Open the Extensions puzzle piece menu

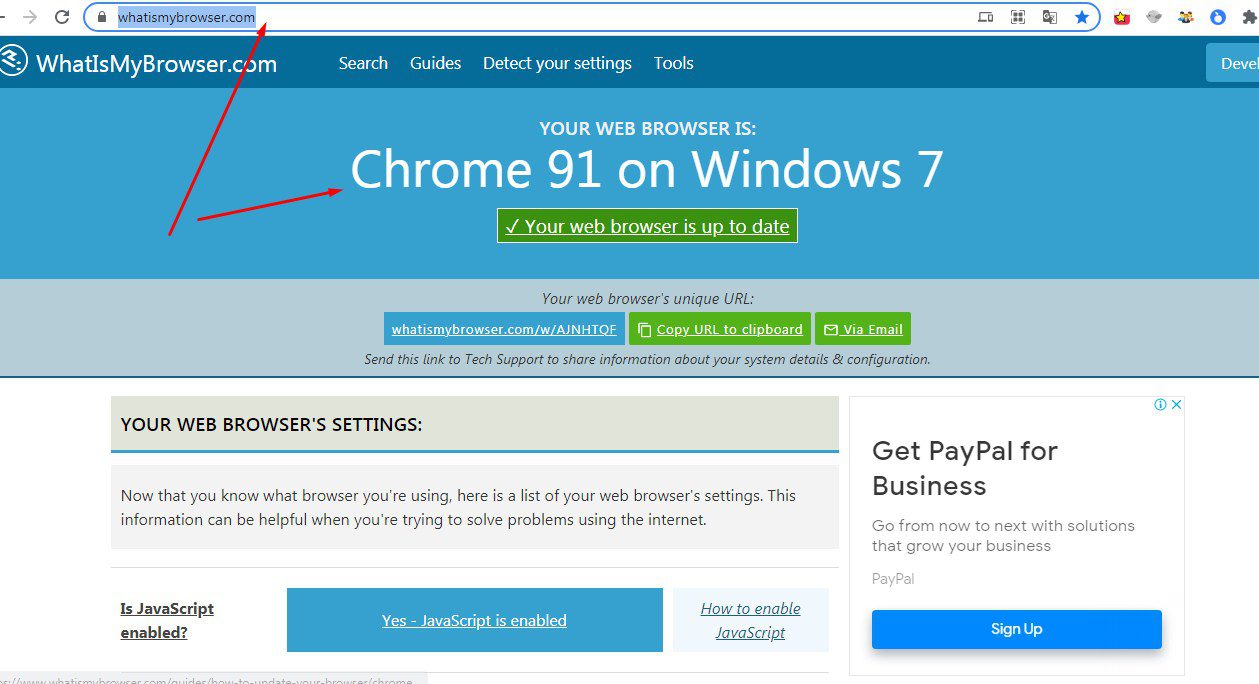point(1250,17)
